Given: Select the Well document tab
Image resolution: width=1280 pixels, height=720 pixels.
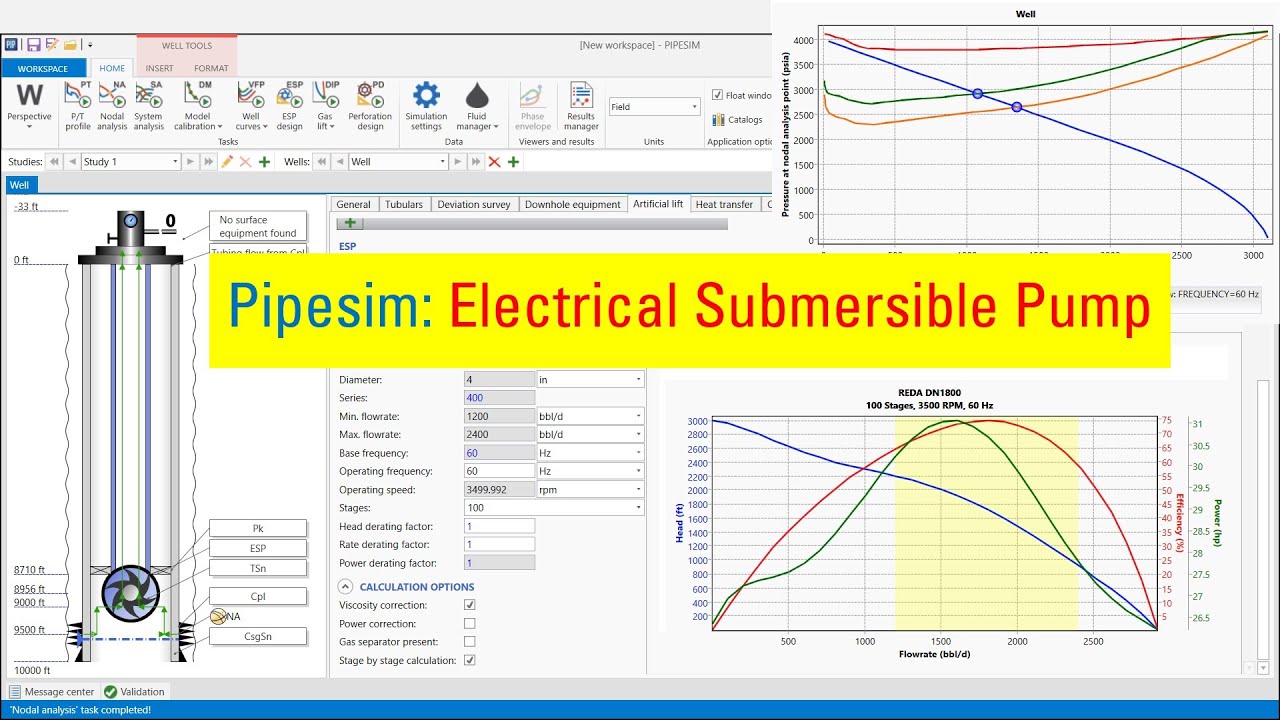Looking at the screenshot, I should coord(20,185).
